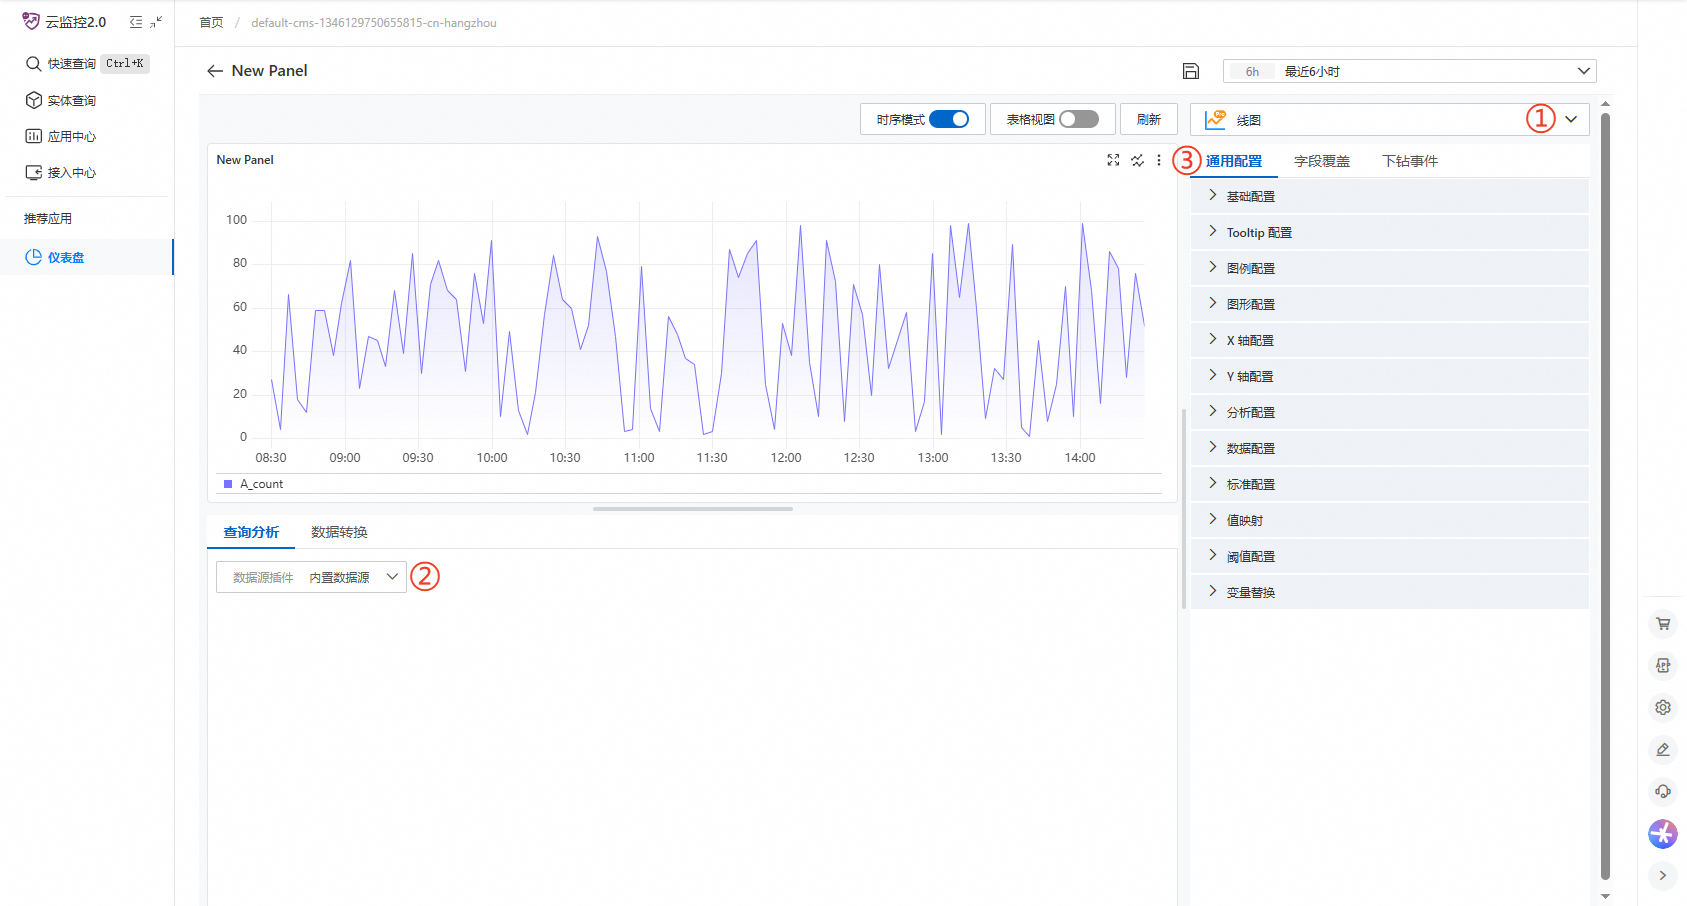Switch to the 下钻事件 tab
This screenshot has height=906, width=1687.
[x=1410, y=161]
